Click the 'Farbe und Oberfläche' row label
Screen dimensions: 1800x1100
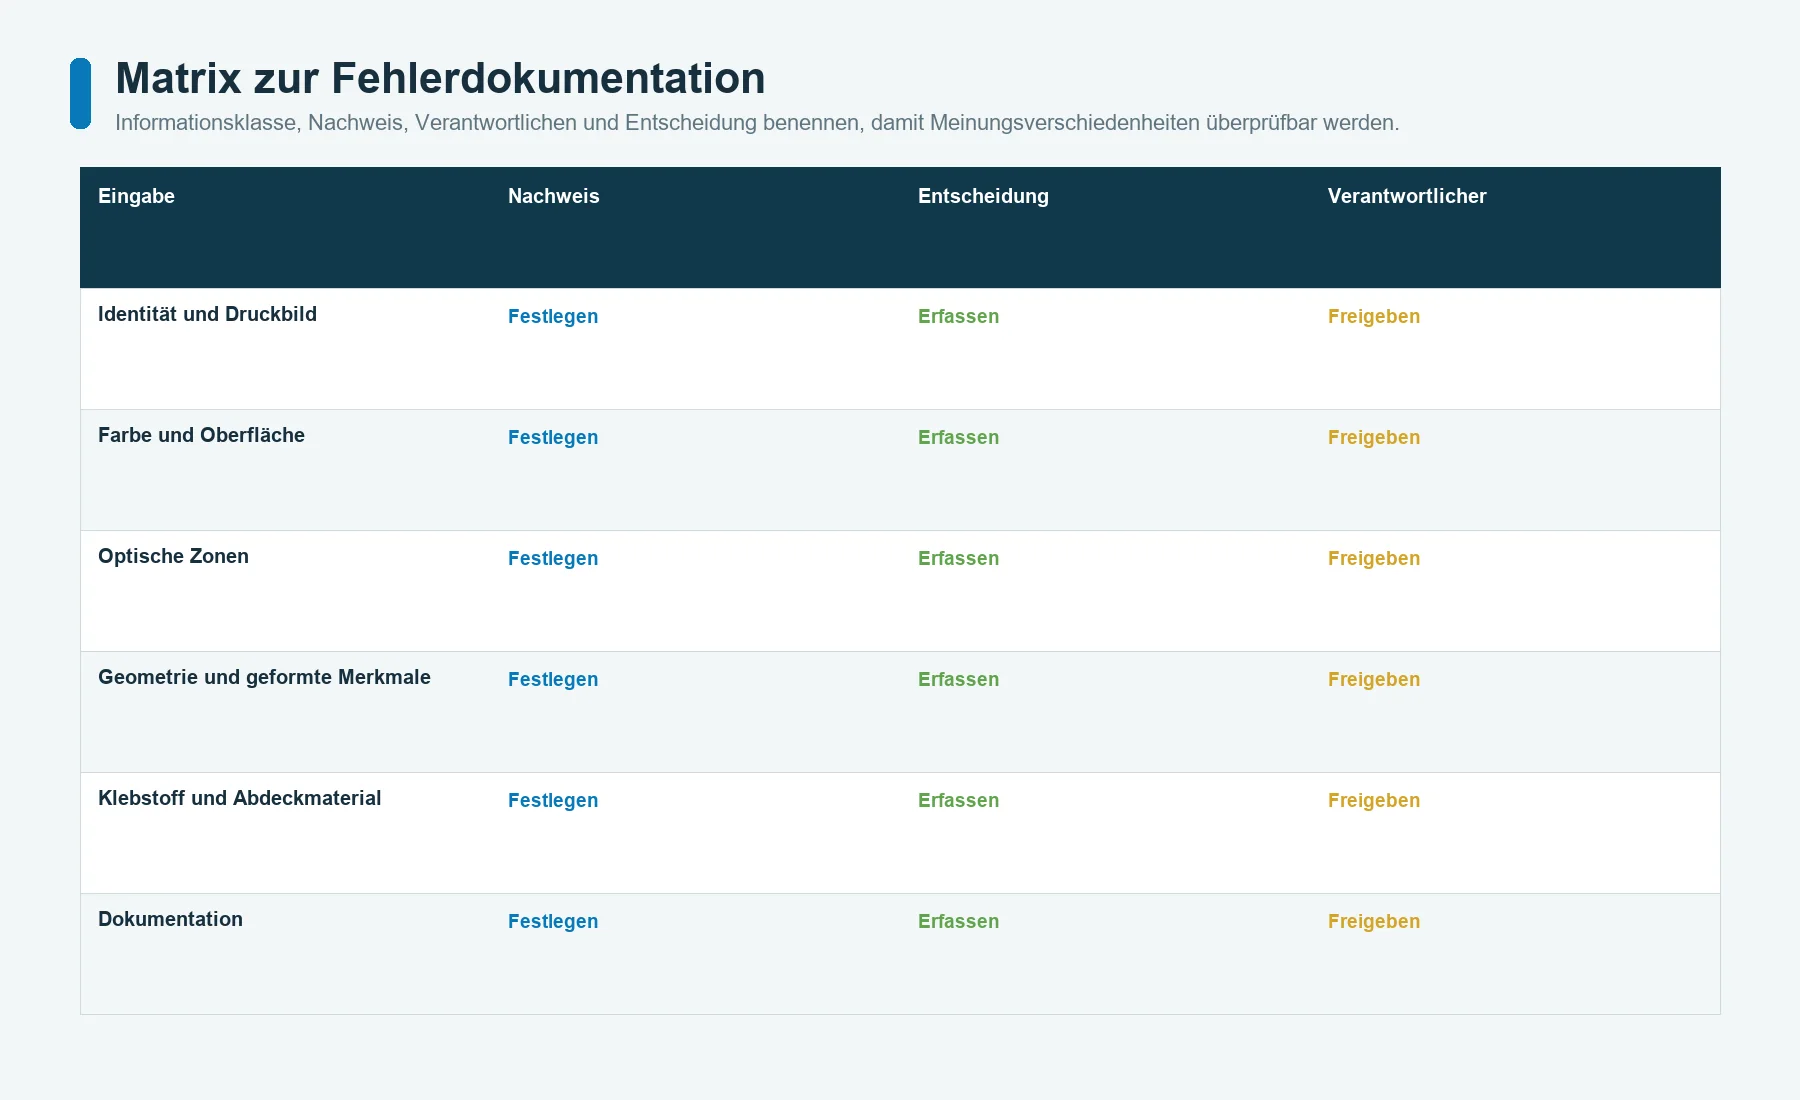click(x=201, y=435)
